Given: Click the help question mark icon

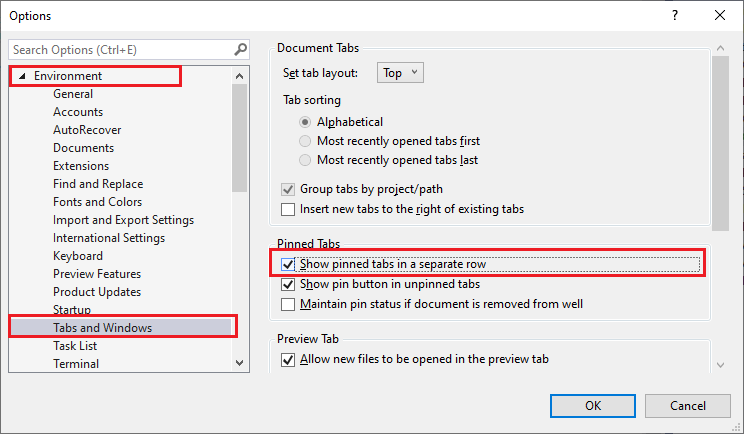Looking at the screenshot, I should (675, 15).
